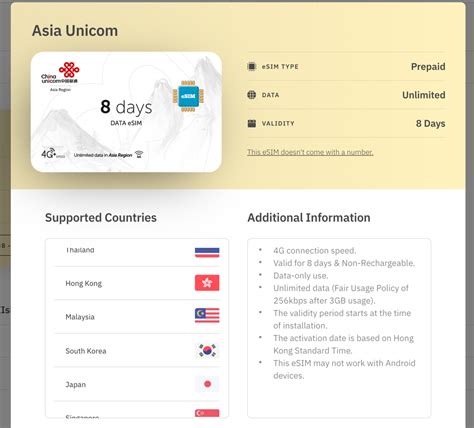Screen dimensions: 474x428
Task: Select Malaysia in supported countries list
Action: pos(137,316)
